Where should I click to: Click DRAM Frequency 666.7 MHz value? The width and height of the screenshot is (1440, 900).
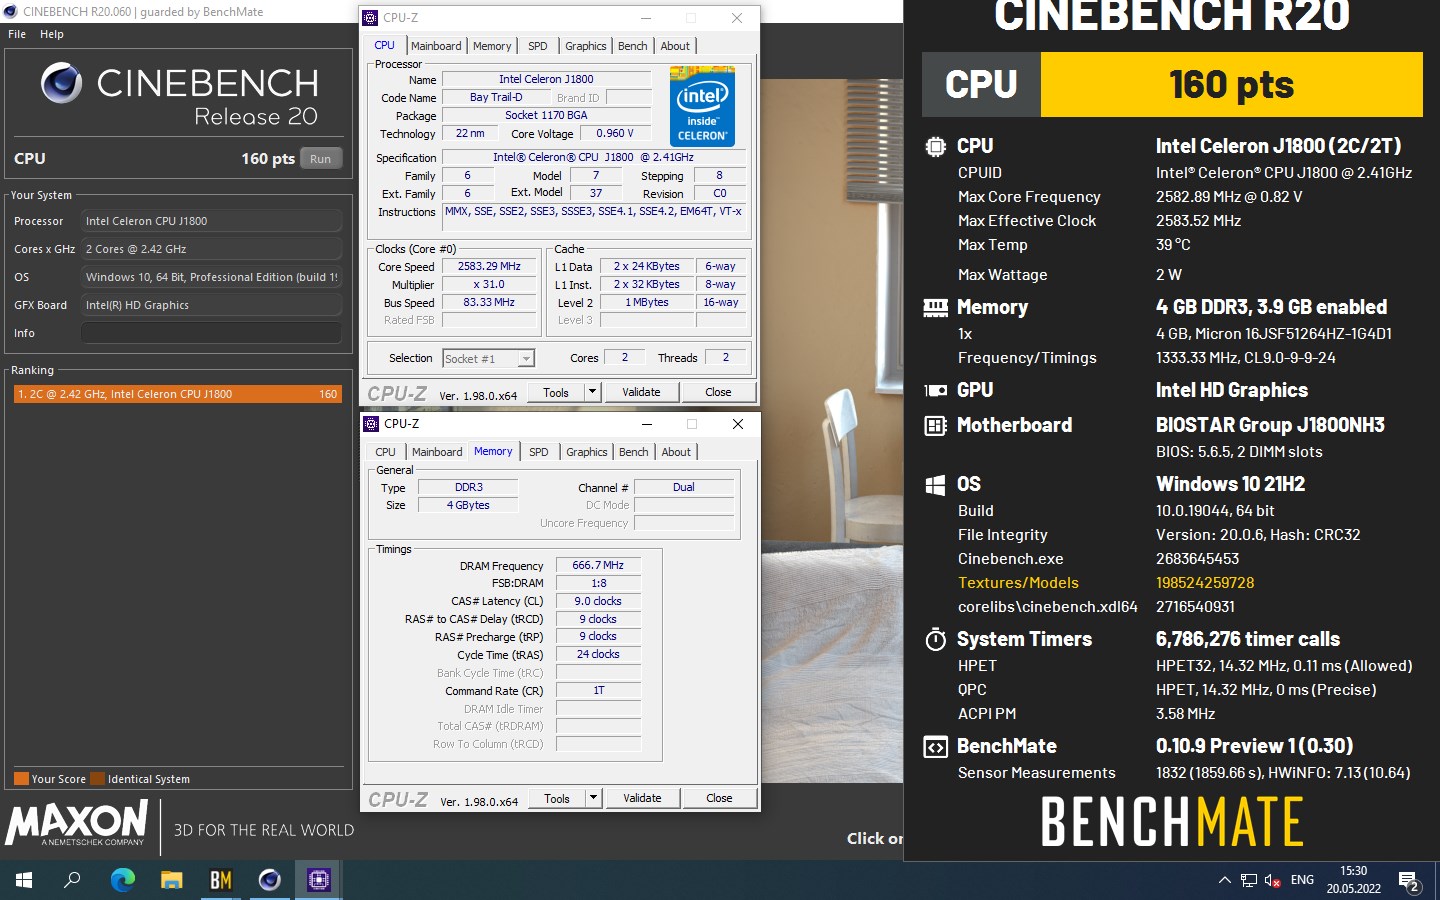[598, 565]
